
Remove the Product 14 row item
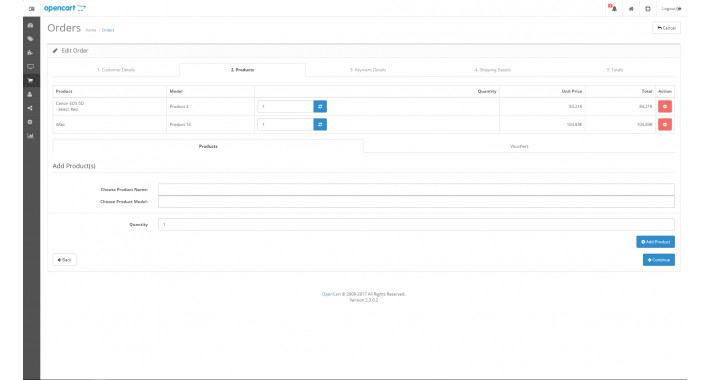point(665,125)
